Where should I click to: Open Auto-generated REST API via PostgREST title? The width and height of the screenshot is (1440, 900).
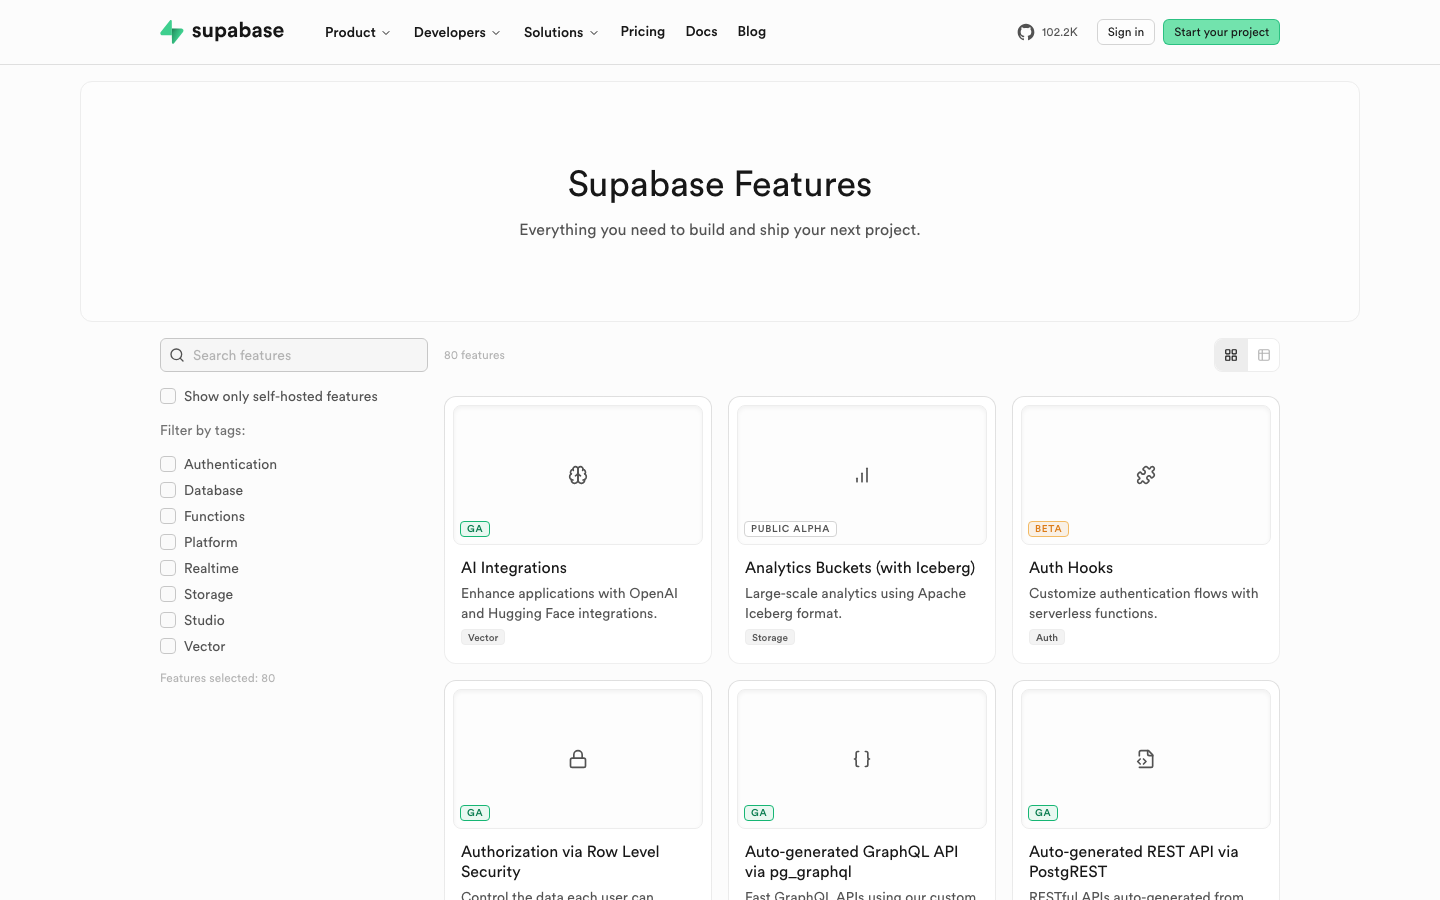[x=1133, y=861]
